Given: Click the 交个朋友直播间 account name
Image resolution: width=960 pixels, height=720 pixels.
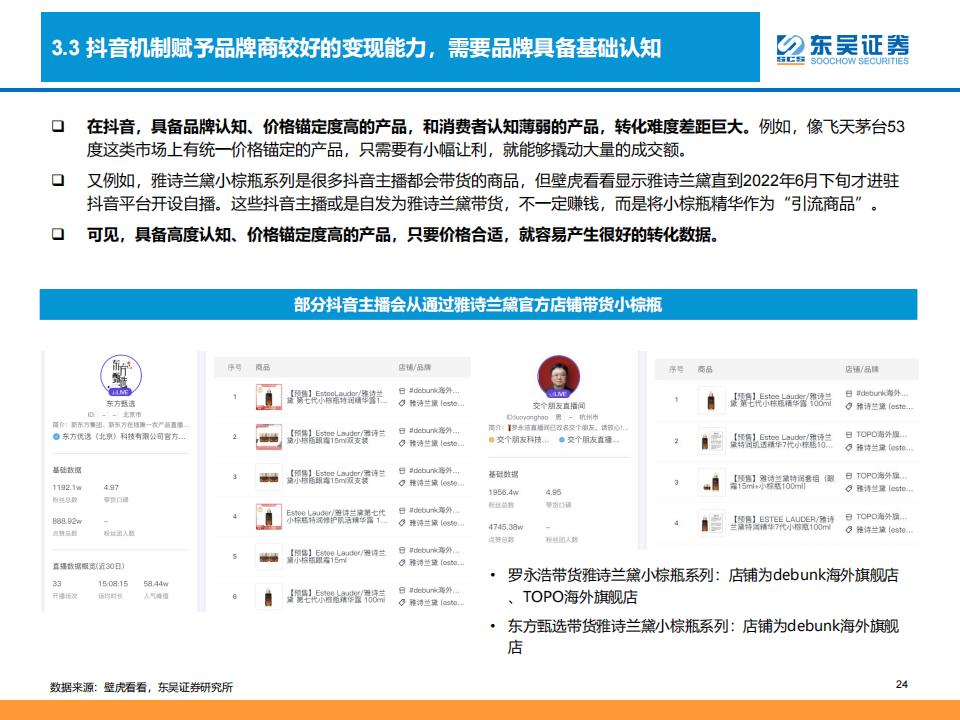Looking at the screenshot, I should click(558, 405).
